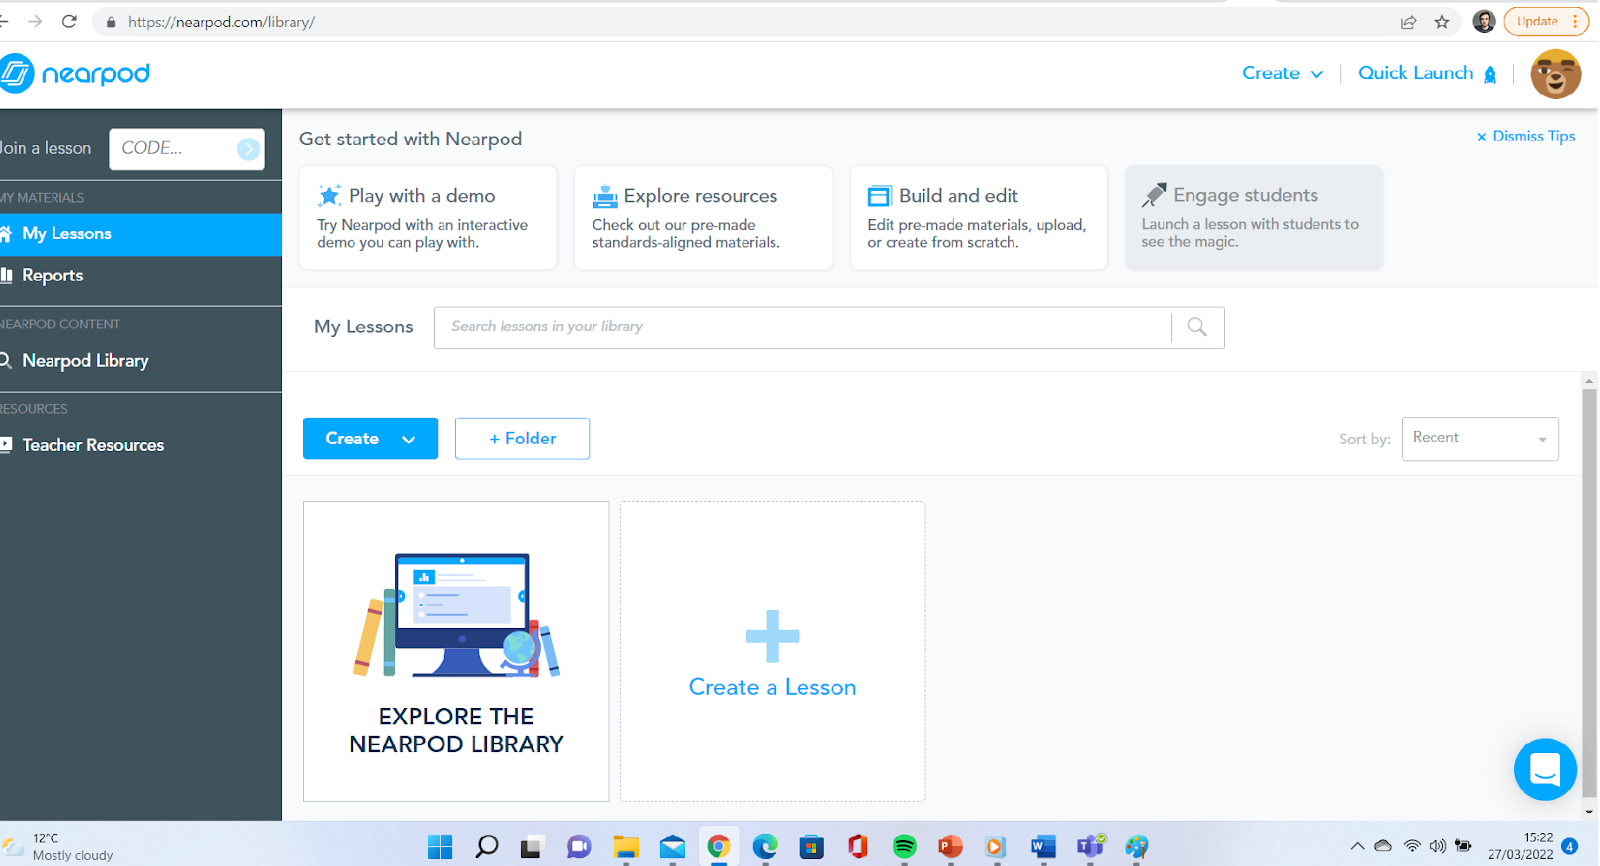1600x866 pixels.
Task: Open Explore resources card
Action: (703, 218)
